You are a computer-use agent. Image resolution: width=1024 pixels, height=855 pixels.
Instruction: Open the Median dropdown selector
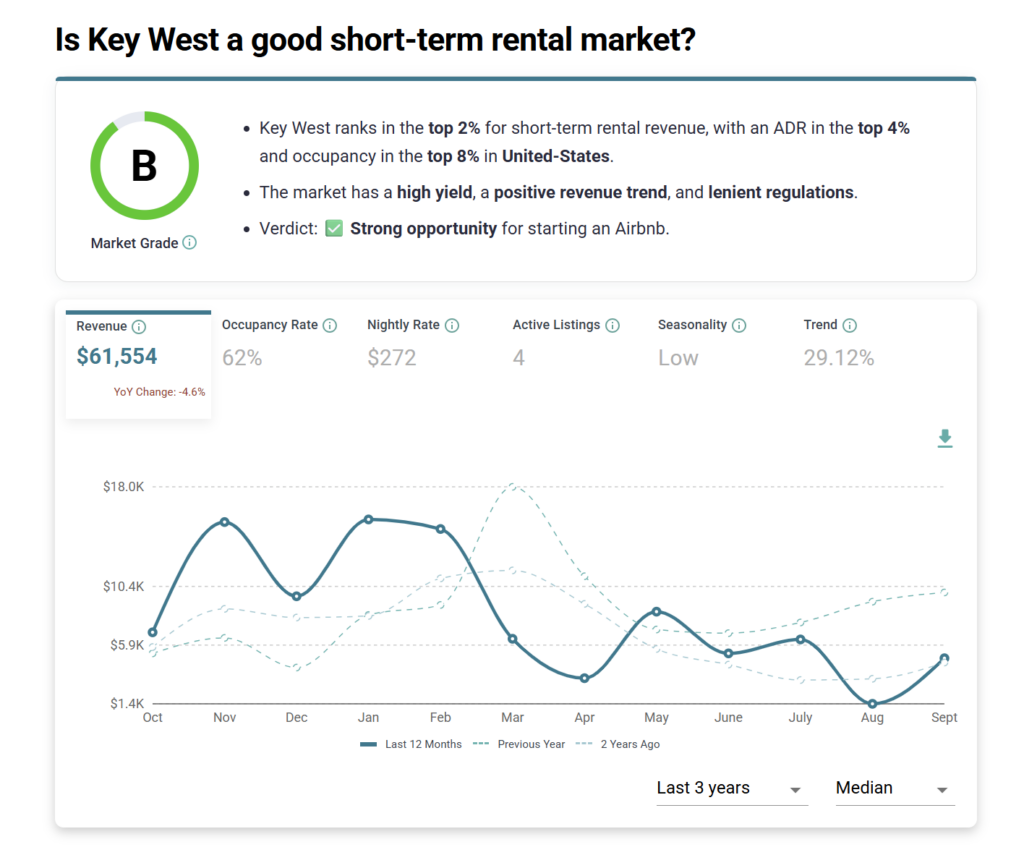pos(893,788)
